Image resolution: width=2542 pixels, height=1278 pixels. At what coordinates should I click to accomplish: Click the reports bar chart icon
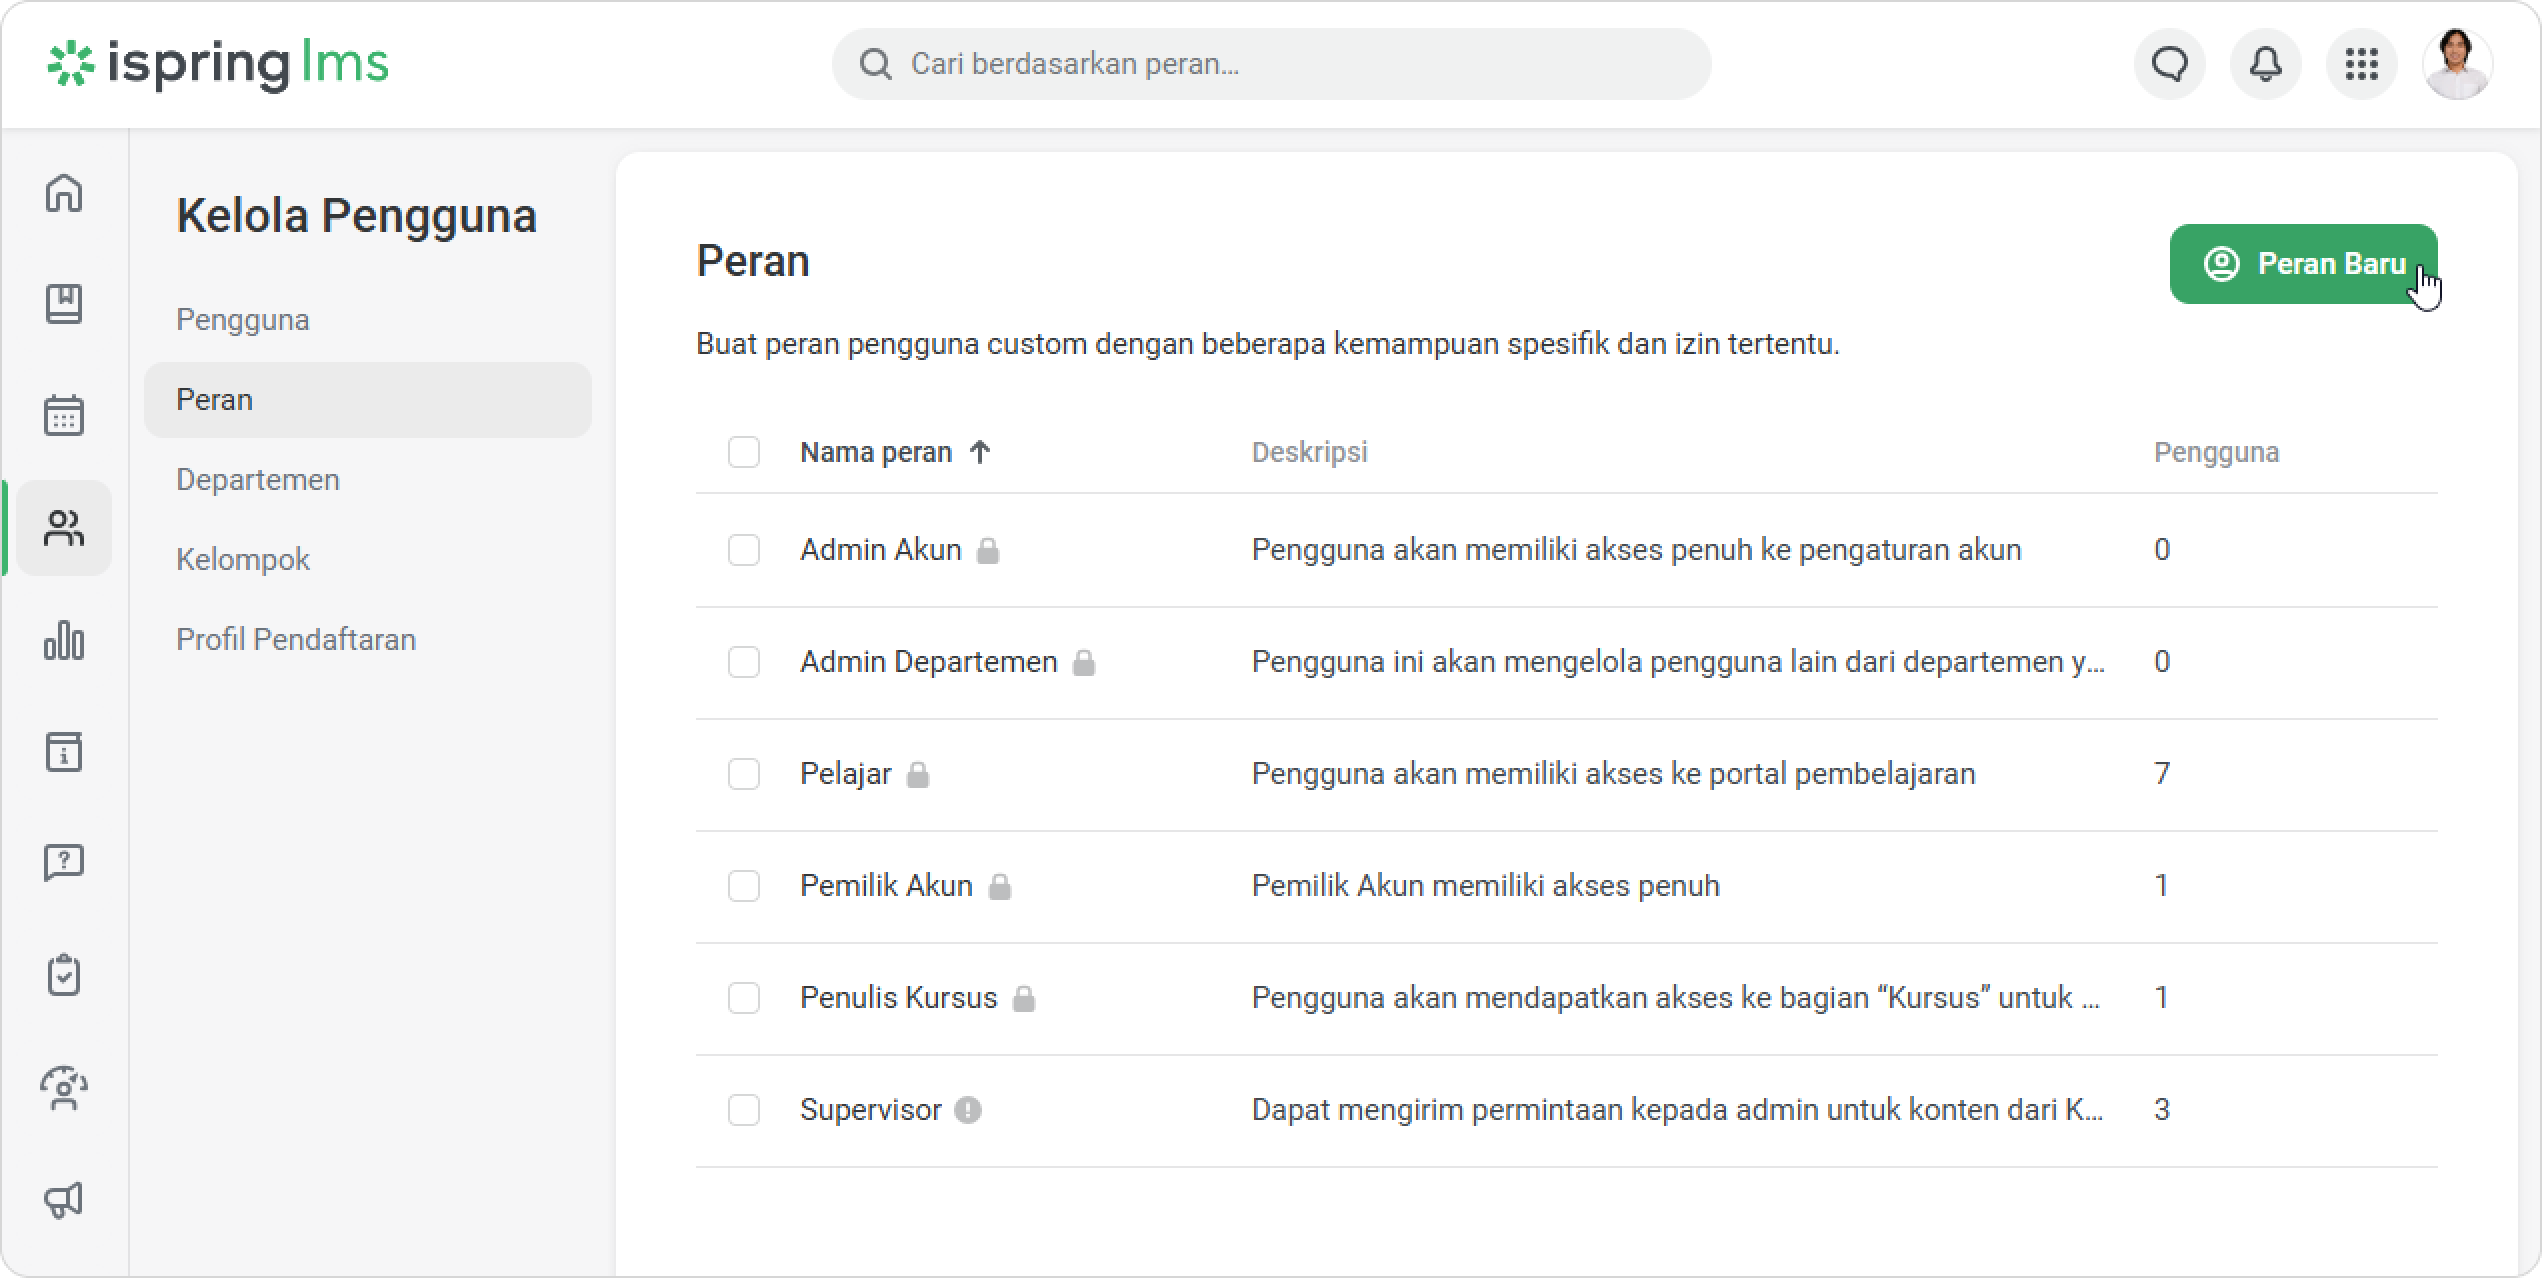click(64, 640)
